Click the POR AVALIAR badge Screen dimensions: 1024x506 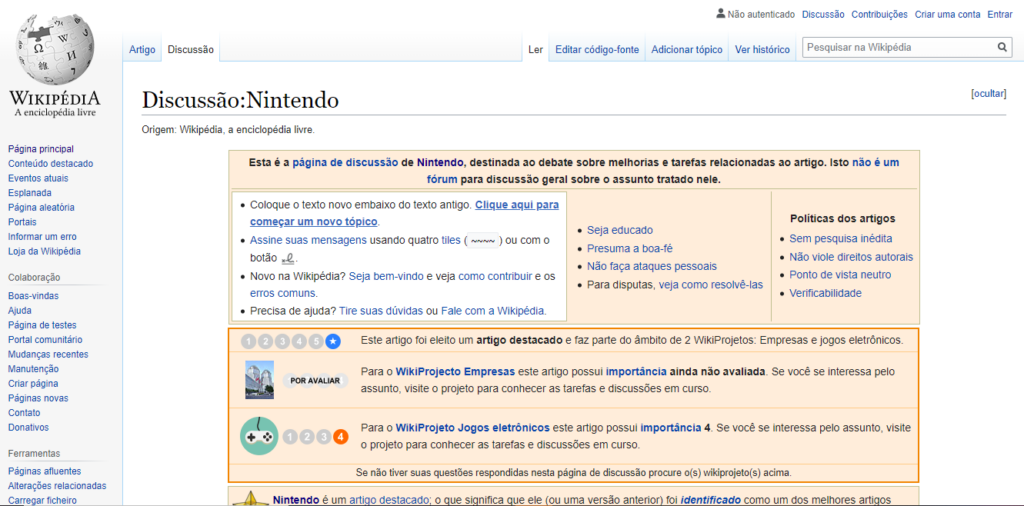[315, 380]
